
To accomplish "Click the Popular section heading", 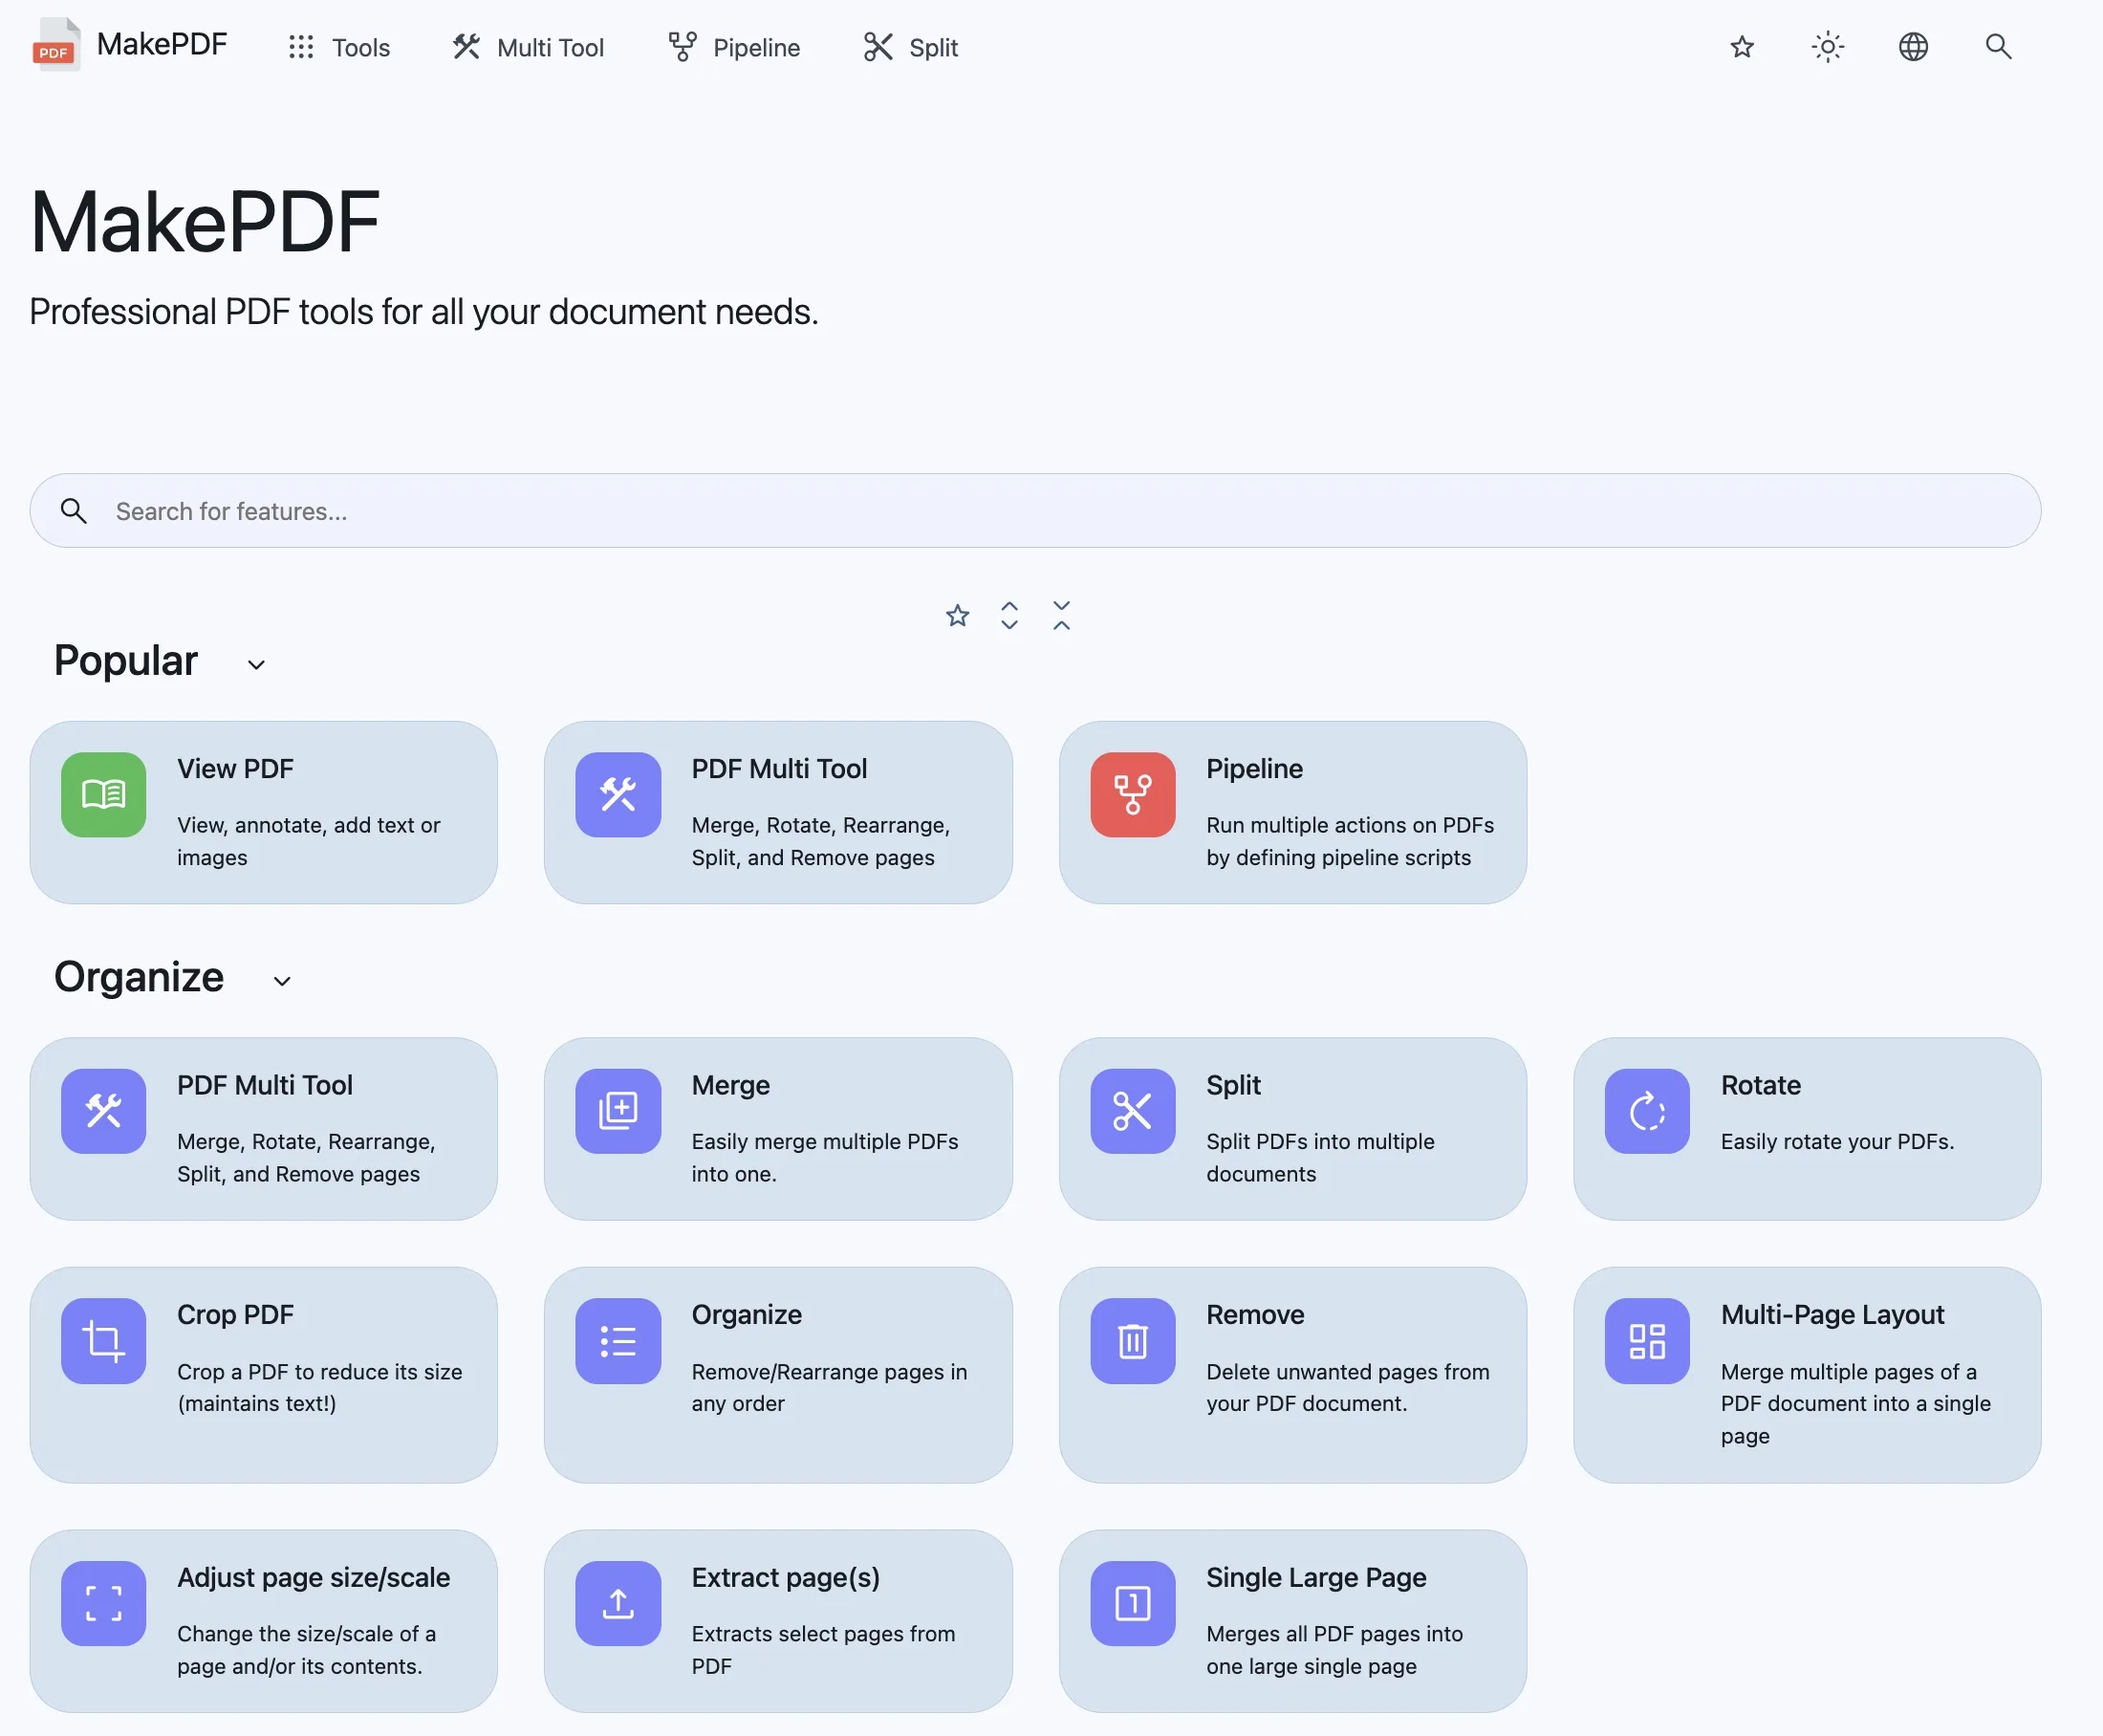I will click(126, 660).
